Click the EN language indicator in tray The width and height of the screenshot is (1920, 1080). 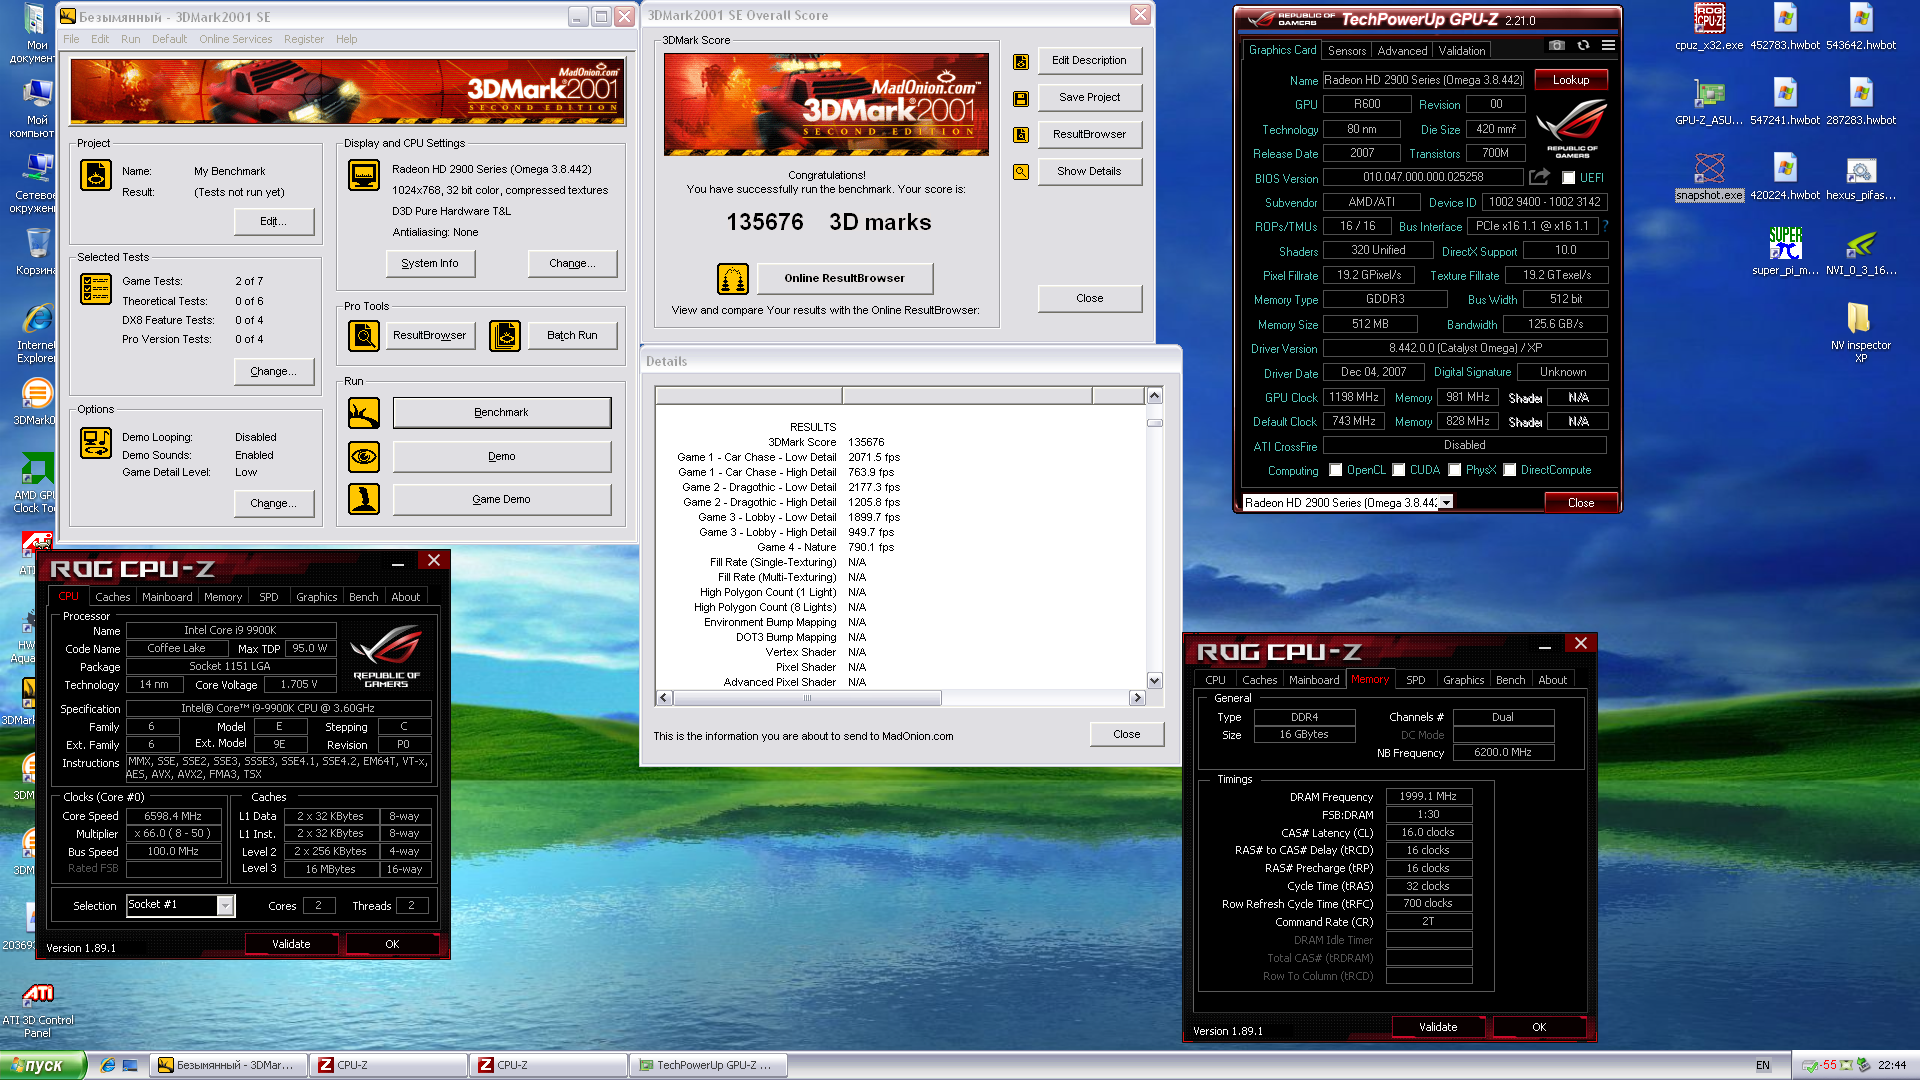pyautogui.click(x=1762, y=1065)
